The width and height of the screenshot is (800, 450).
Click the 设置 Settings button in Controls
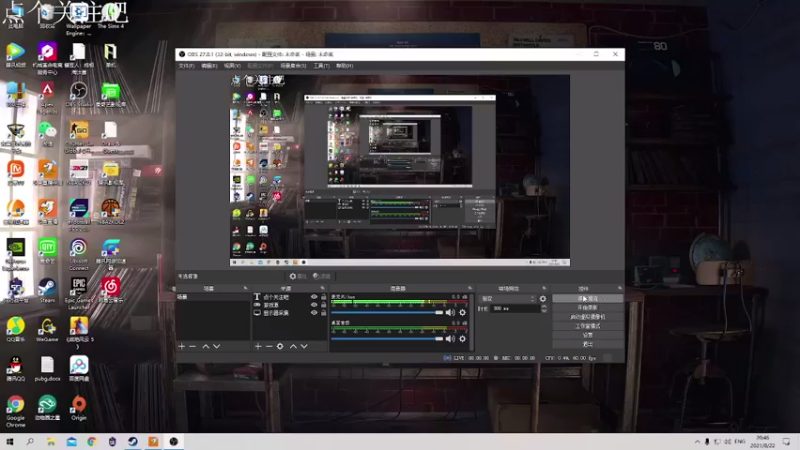point(587,335)
